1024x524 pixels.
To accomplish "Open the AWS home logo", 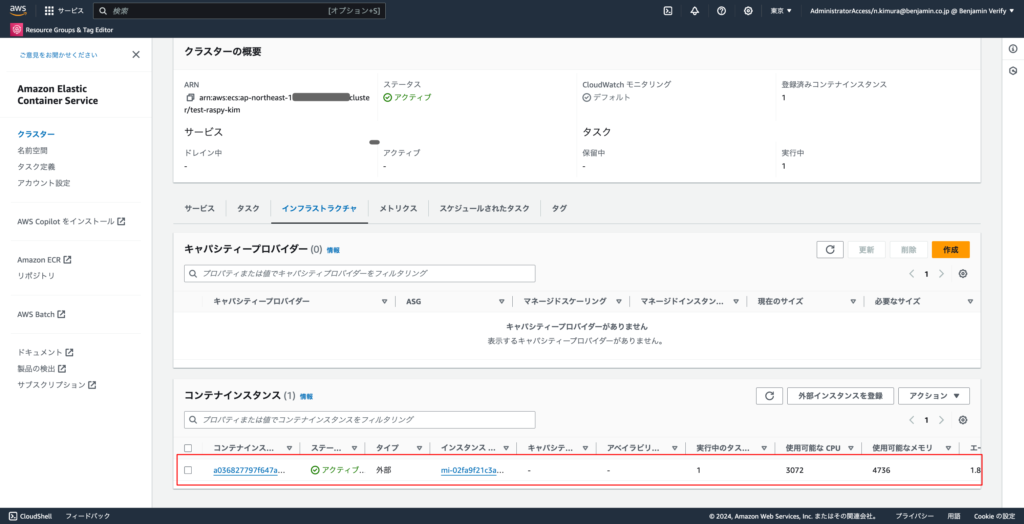I will [18, 10].
